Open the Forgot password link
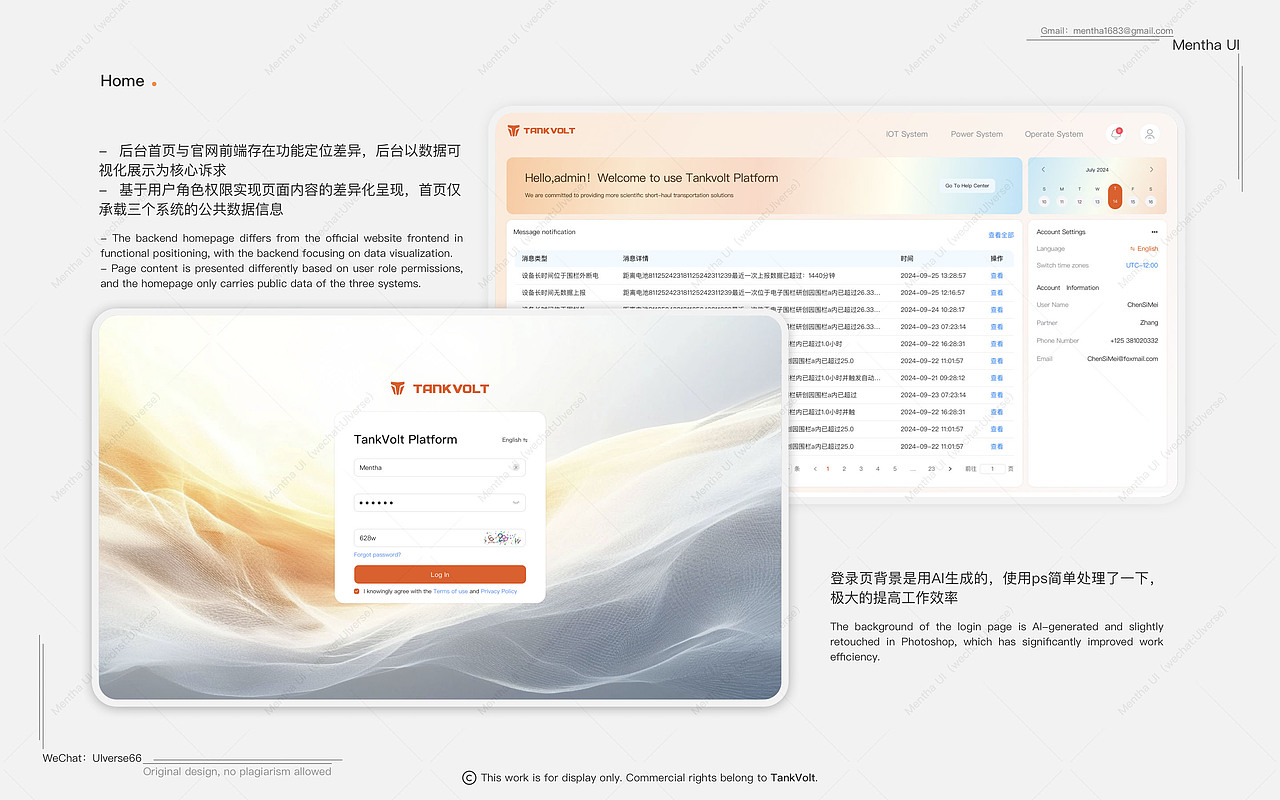The image size is (1280, 800). pos(377,555)
